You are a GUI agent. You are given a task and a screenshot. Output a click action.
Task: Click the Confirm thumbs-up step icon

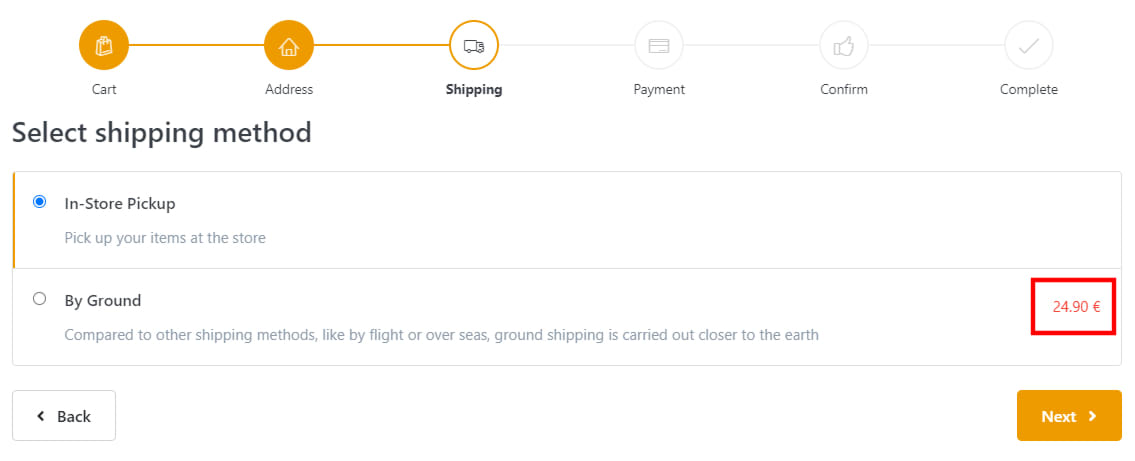pos(844,45)
